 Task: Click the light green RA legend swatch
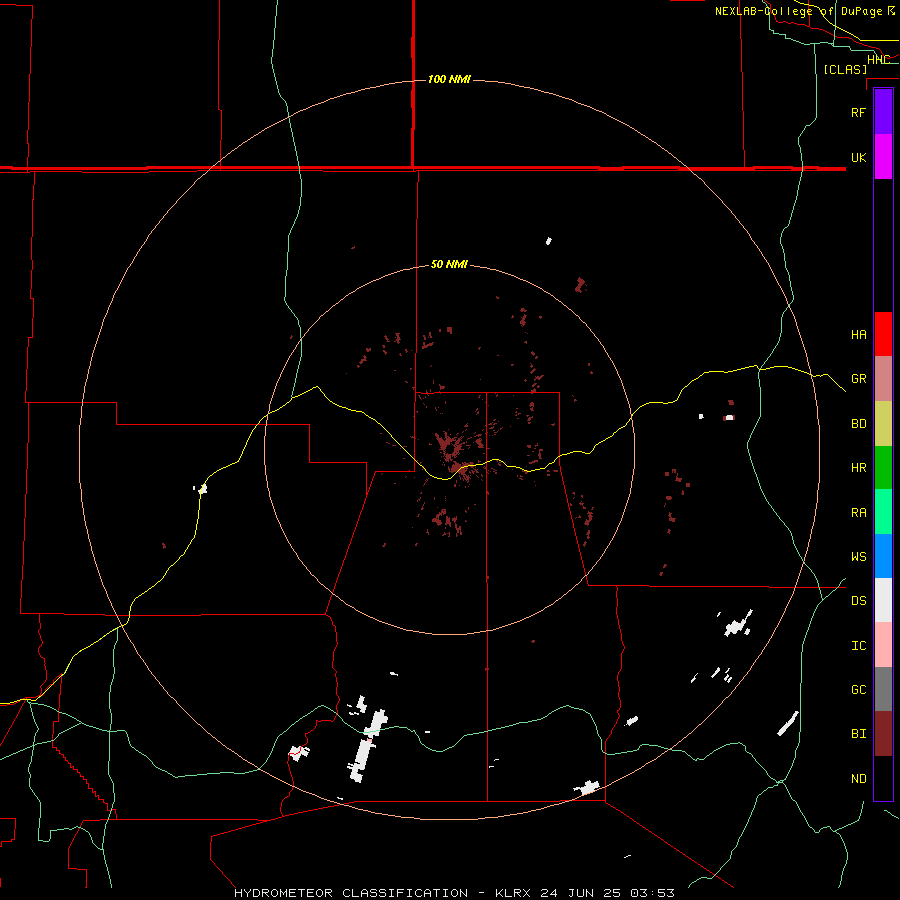pos(883,512)
